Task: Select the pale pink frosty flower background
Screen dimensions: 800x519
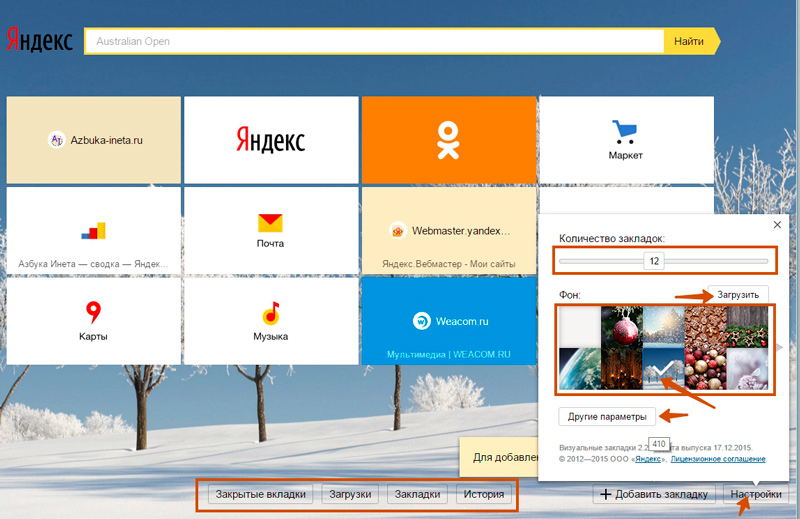Action: (747, 368)
